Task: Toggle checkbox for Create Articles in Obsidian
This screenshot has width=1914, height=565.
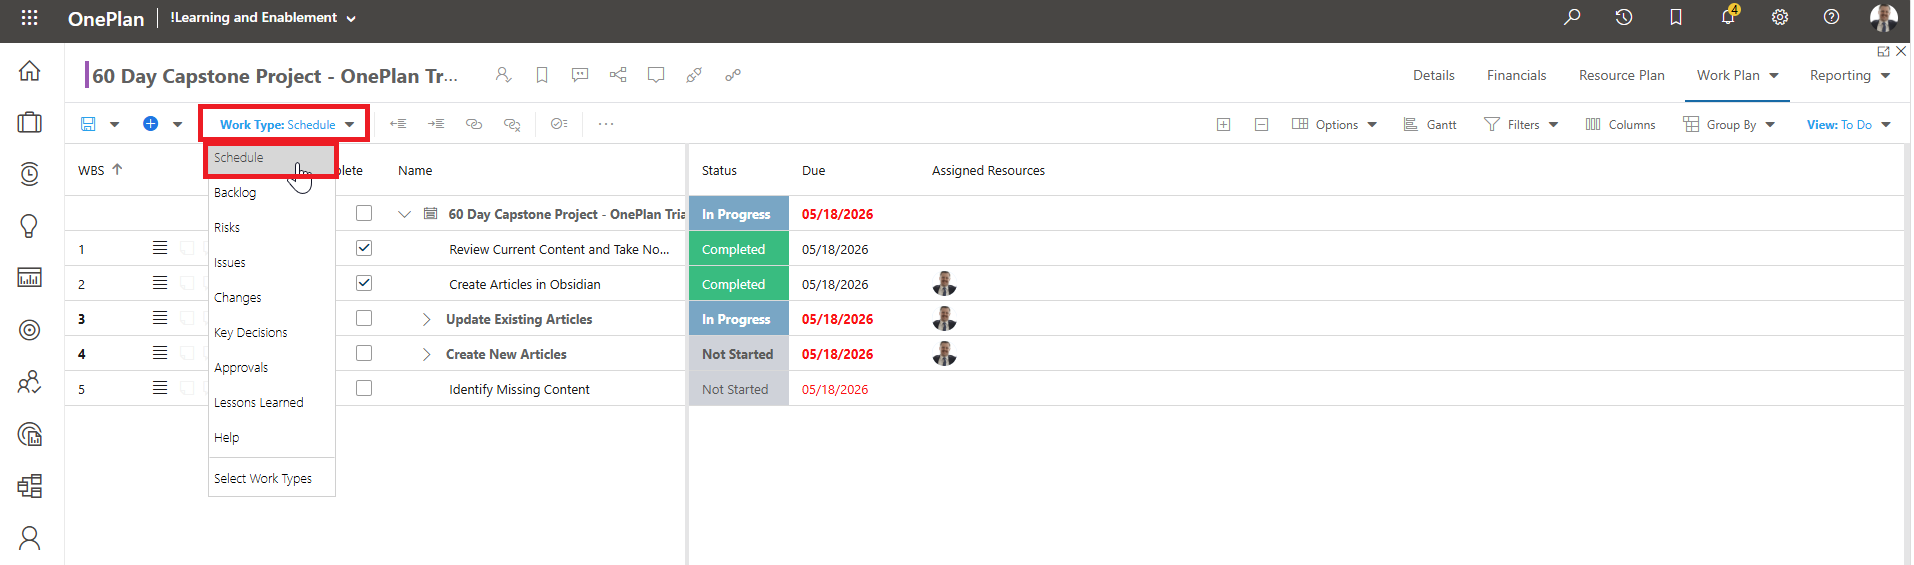Action: point(364,283)
